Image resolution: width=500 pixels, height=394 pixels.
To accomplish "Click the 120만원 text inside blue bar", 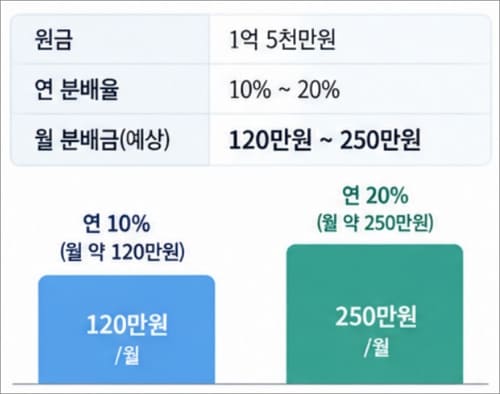I will pyautogui.click(x=127, y=325).
